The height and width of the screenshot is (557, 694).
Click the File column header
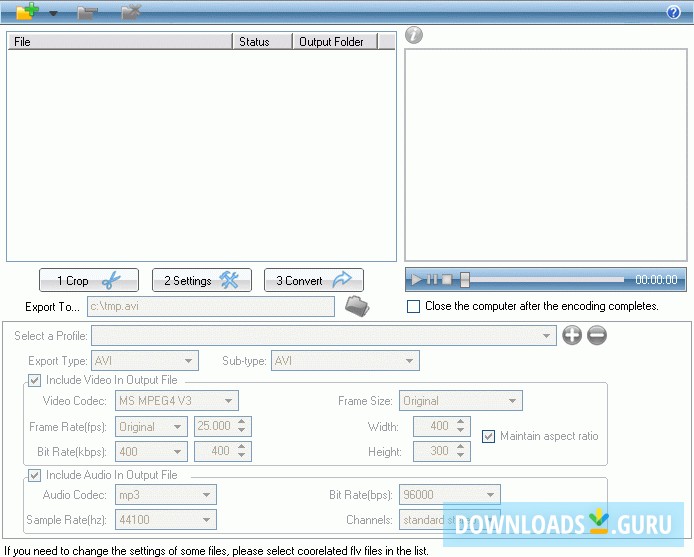coord(120,42)
